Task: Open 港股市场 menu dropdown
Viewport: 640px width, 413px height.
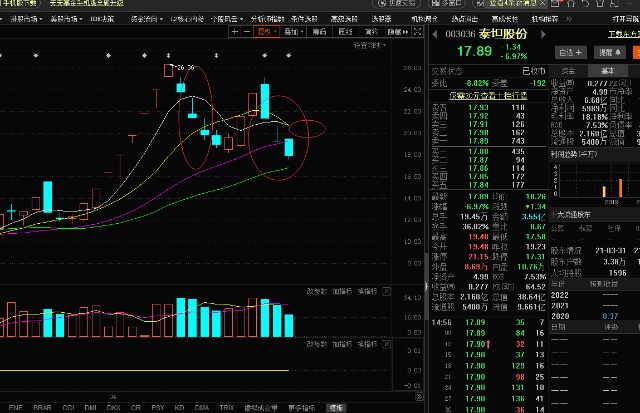Action: pyautogui.click(x=26, y=19)
